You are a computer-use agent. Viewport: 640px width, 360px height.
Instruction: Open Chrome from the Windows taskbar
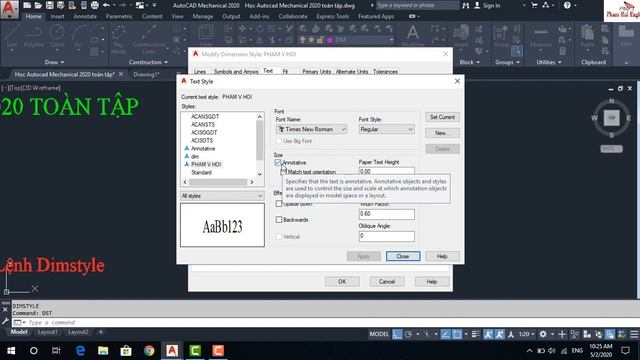pyautogui.click(x=149, y=351)
